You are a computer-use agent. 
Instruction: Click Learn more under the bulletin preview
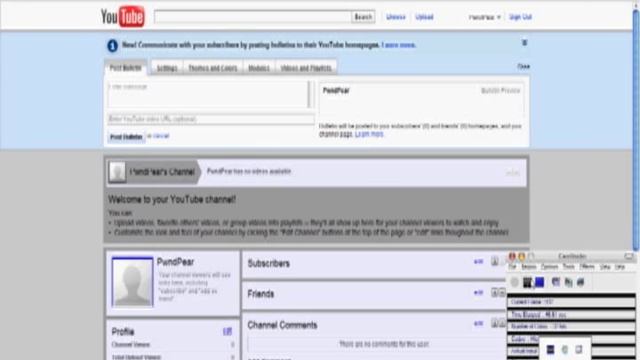click(369, 134)
